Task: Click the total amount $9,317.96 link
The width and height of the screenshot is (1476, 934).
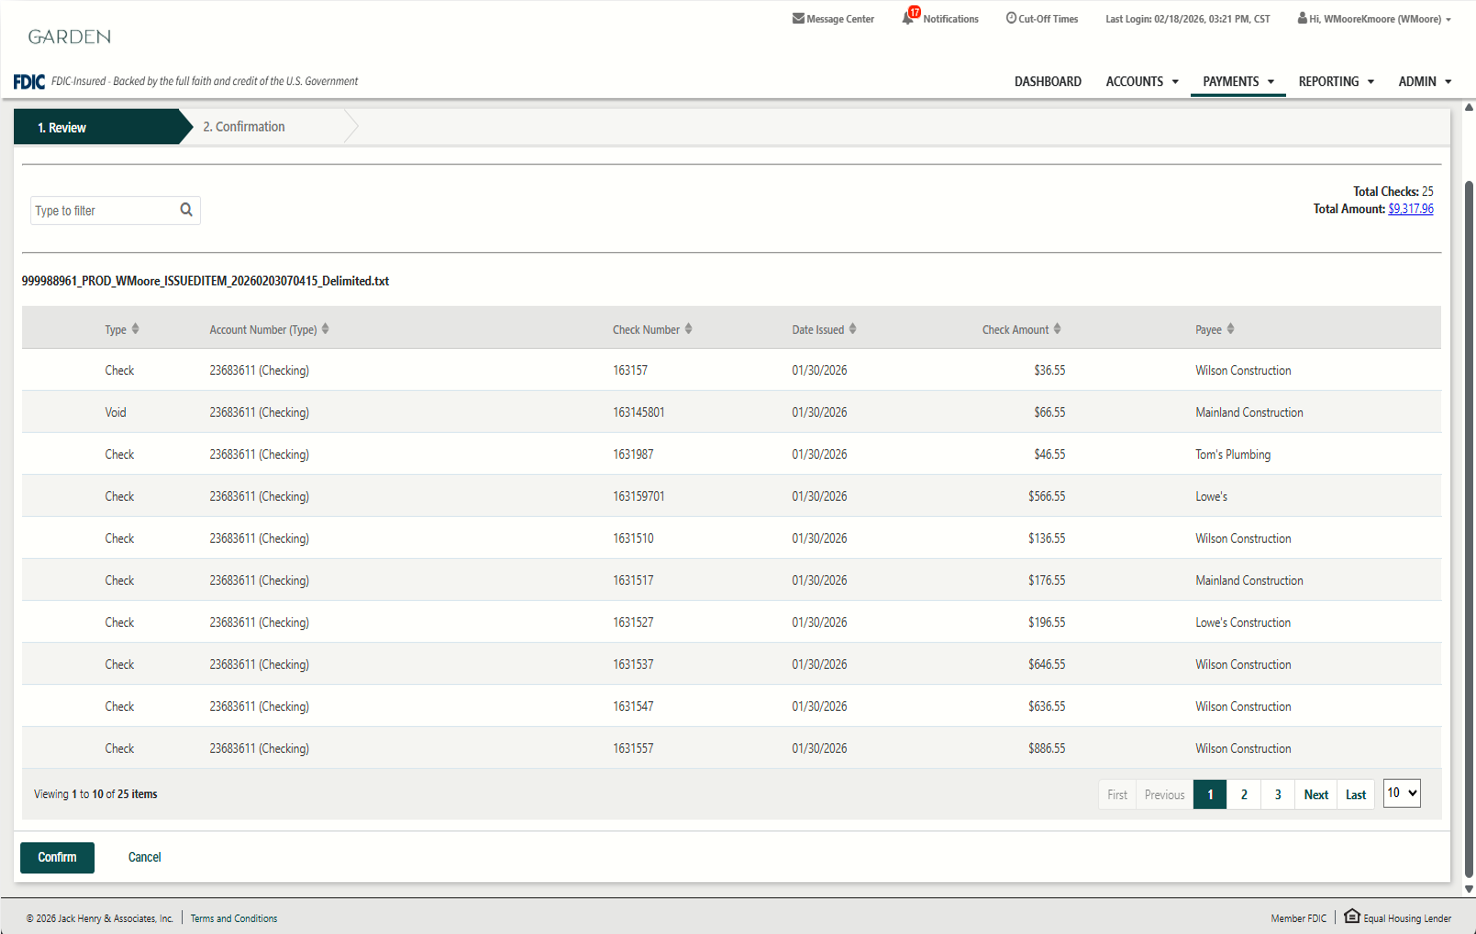Action: coord(1410,209)
